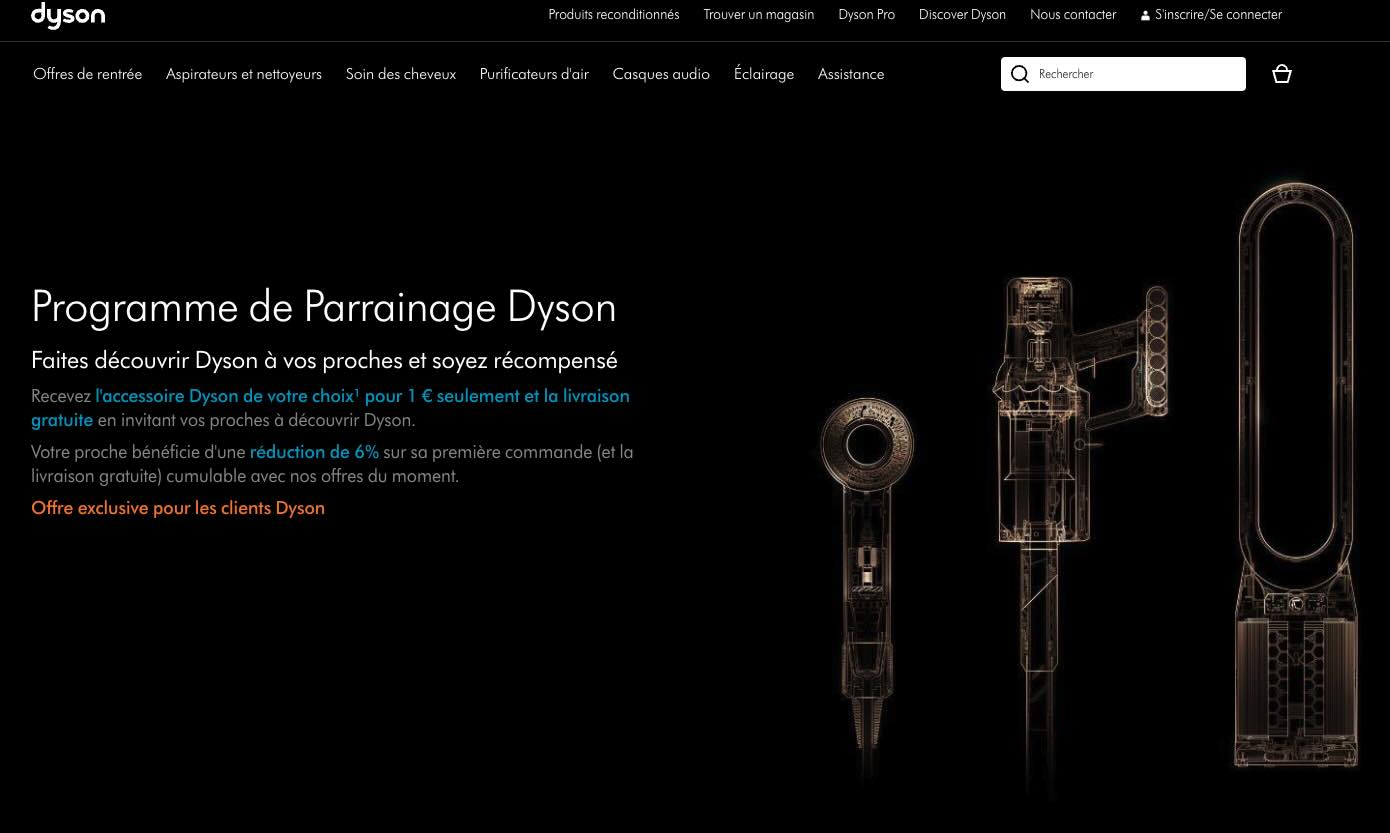The height and width of the screenshot is (833, 1390).
Task: Open Assistance menu
Action: 851,74
